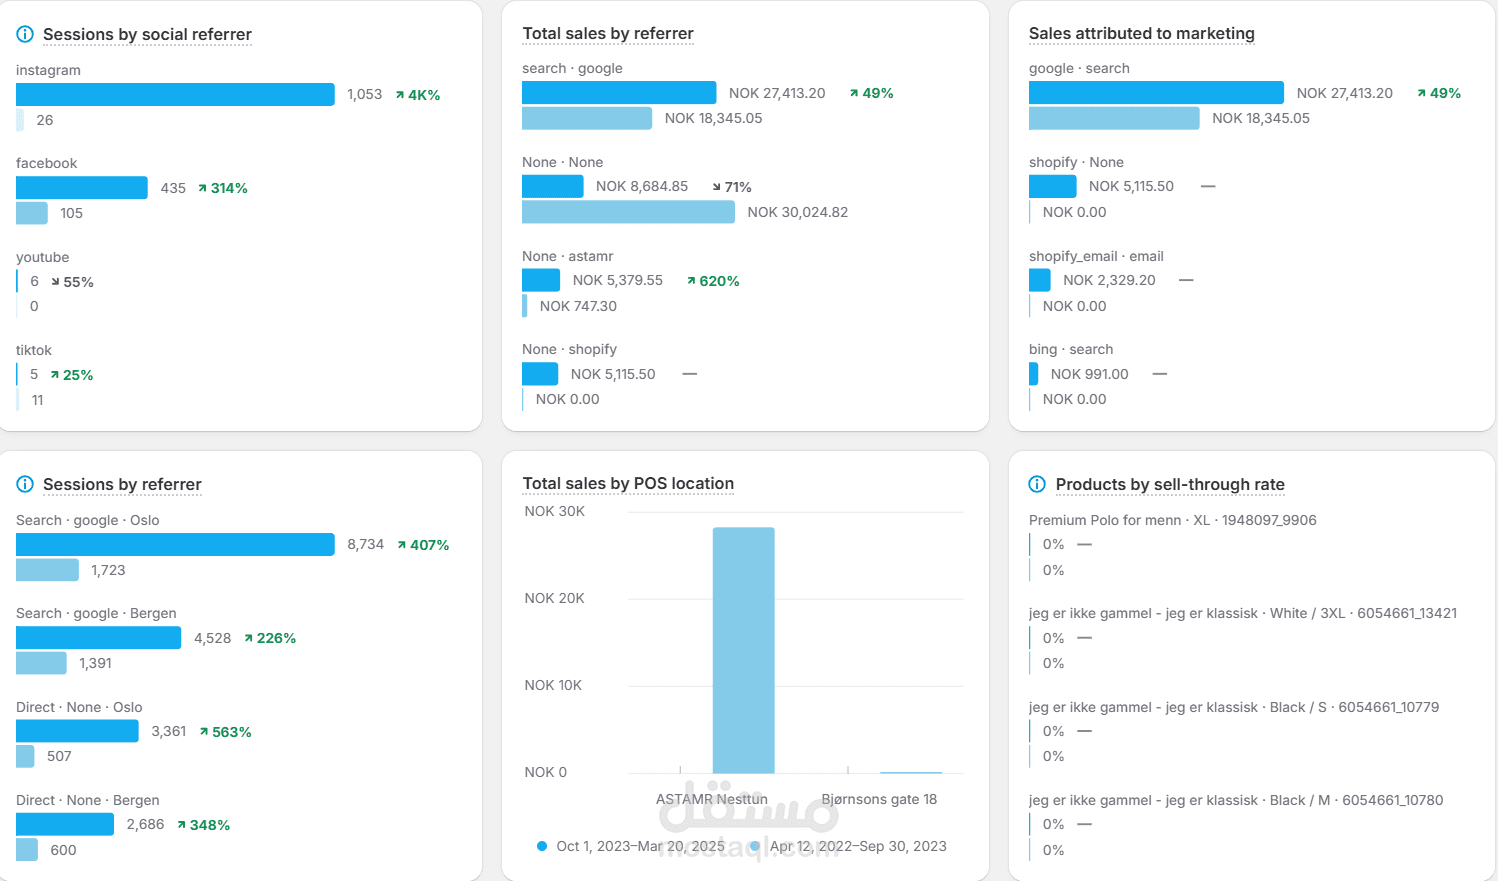Click the Search · google · Oslo 8,734 bar
This screenshot has height=881, width=1498.
[175, 544]
